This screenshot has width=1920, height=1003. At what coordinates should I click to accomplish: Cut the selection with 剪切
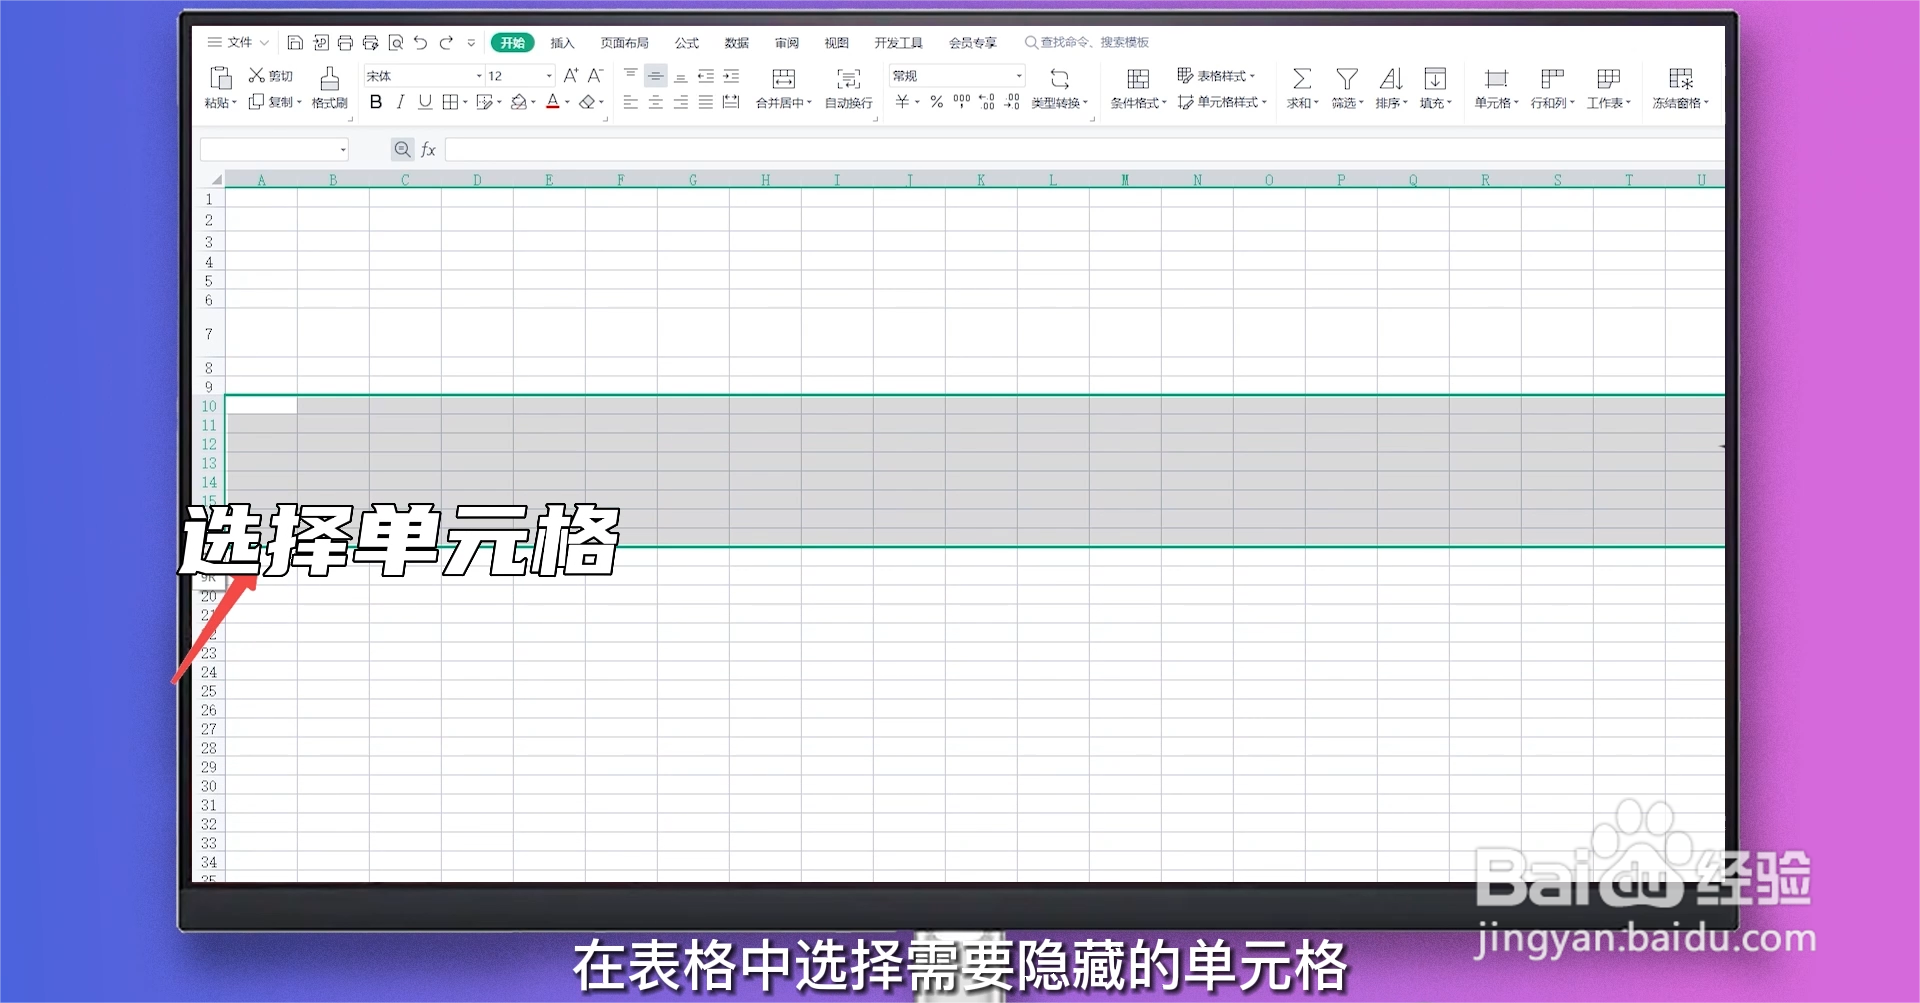pyautogui.click(x=271, y=76)
